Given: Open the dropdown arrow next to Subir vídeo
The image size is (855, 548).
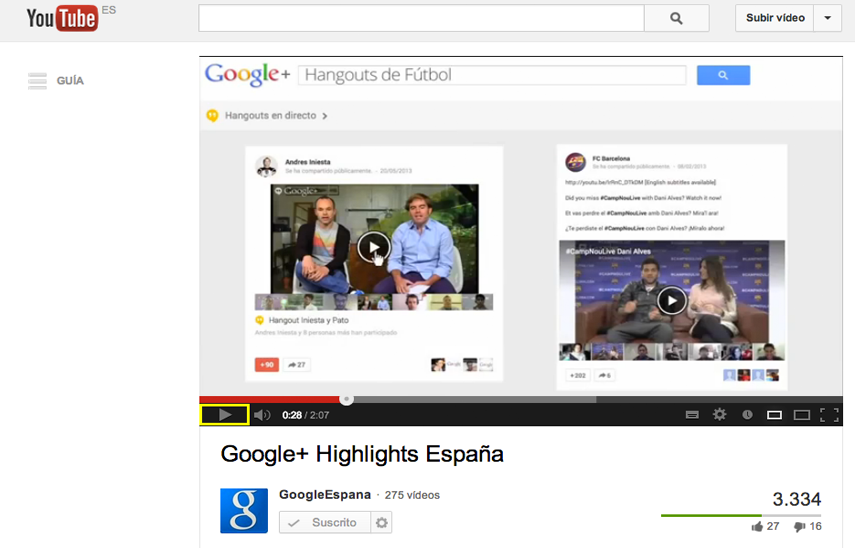Looking at the screenshot, I should [x=828, y=18].
